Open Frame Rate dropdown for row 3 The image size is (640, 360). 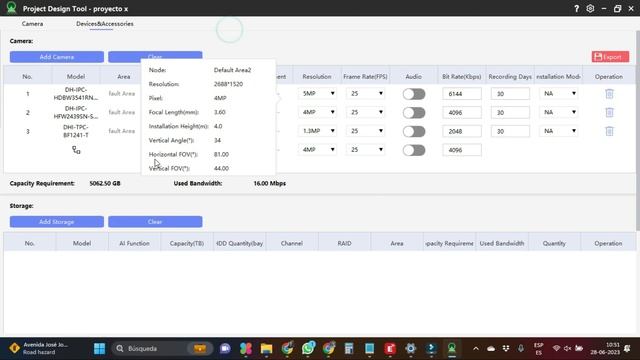click(365, 131)
